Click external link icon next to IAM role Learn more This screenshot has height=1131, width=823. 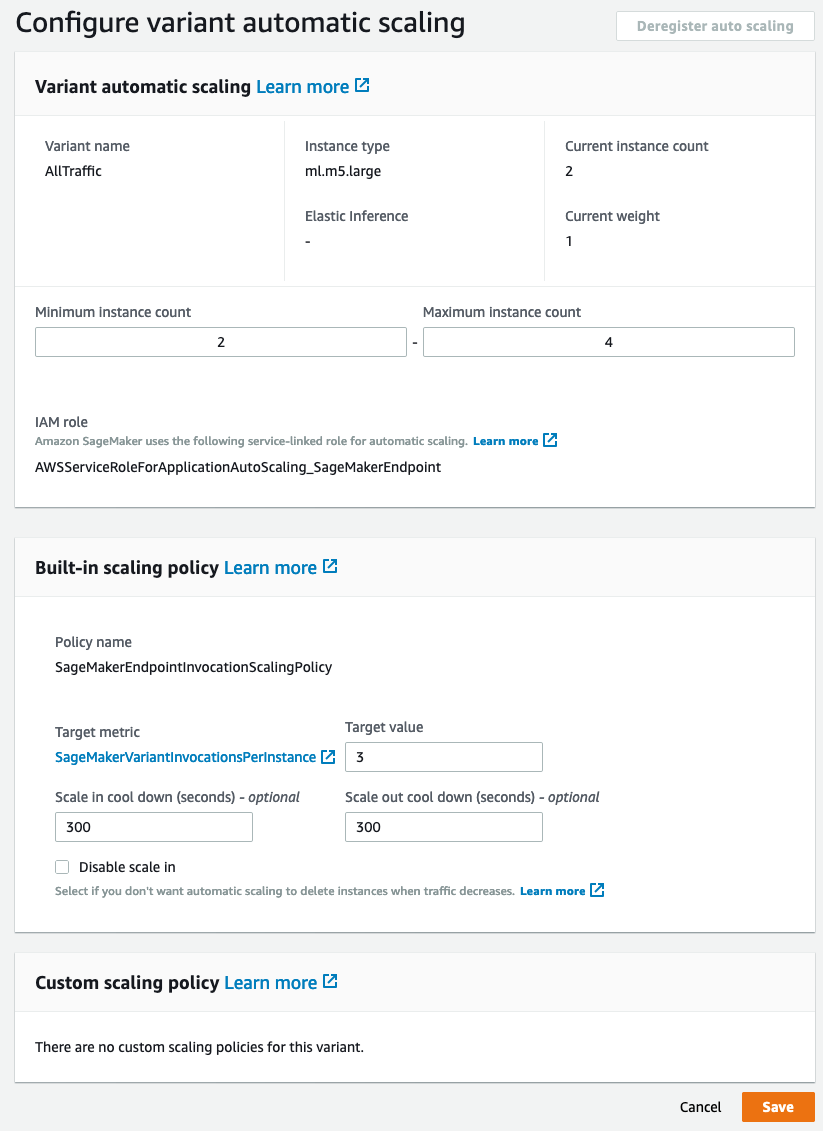pos(550,440)
